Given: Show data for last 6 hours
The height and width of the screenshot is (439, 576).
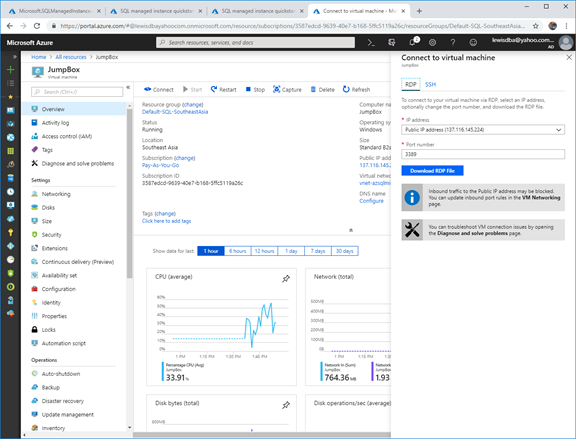Looking at the screenshot, I should pos(238,251).
